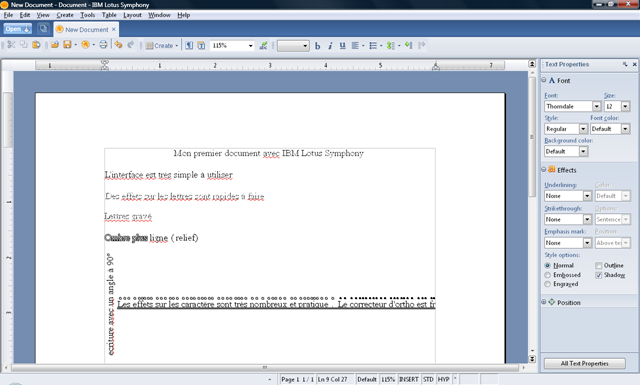Open the Layout menu

coord(132,15)
